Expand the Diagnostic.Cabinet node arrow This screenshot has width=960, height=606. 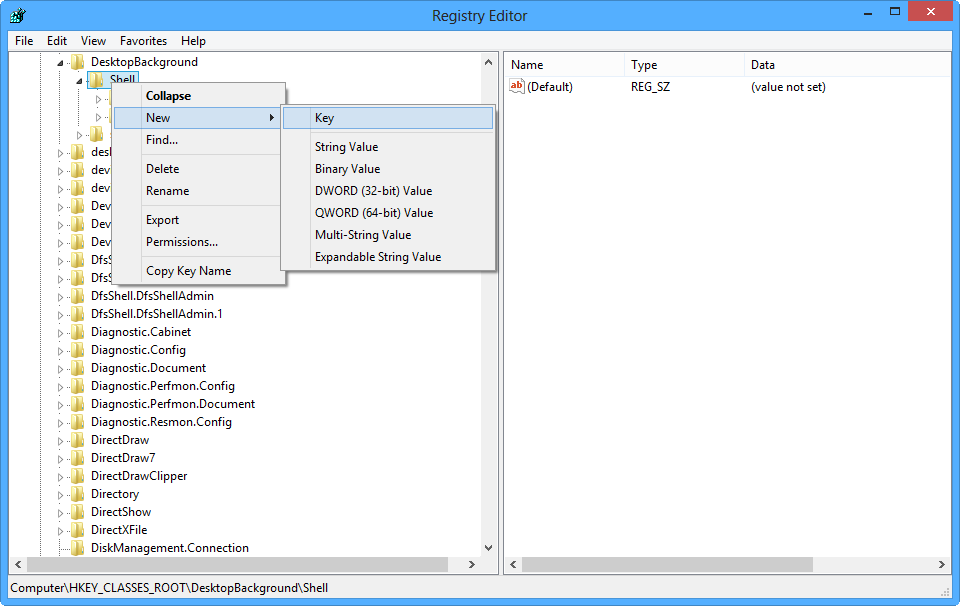(x=60, y=333)
